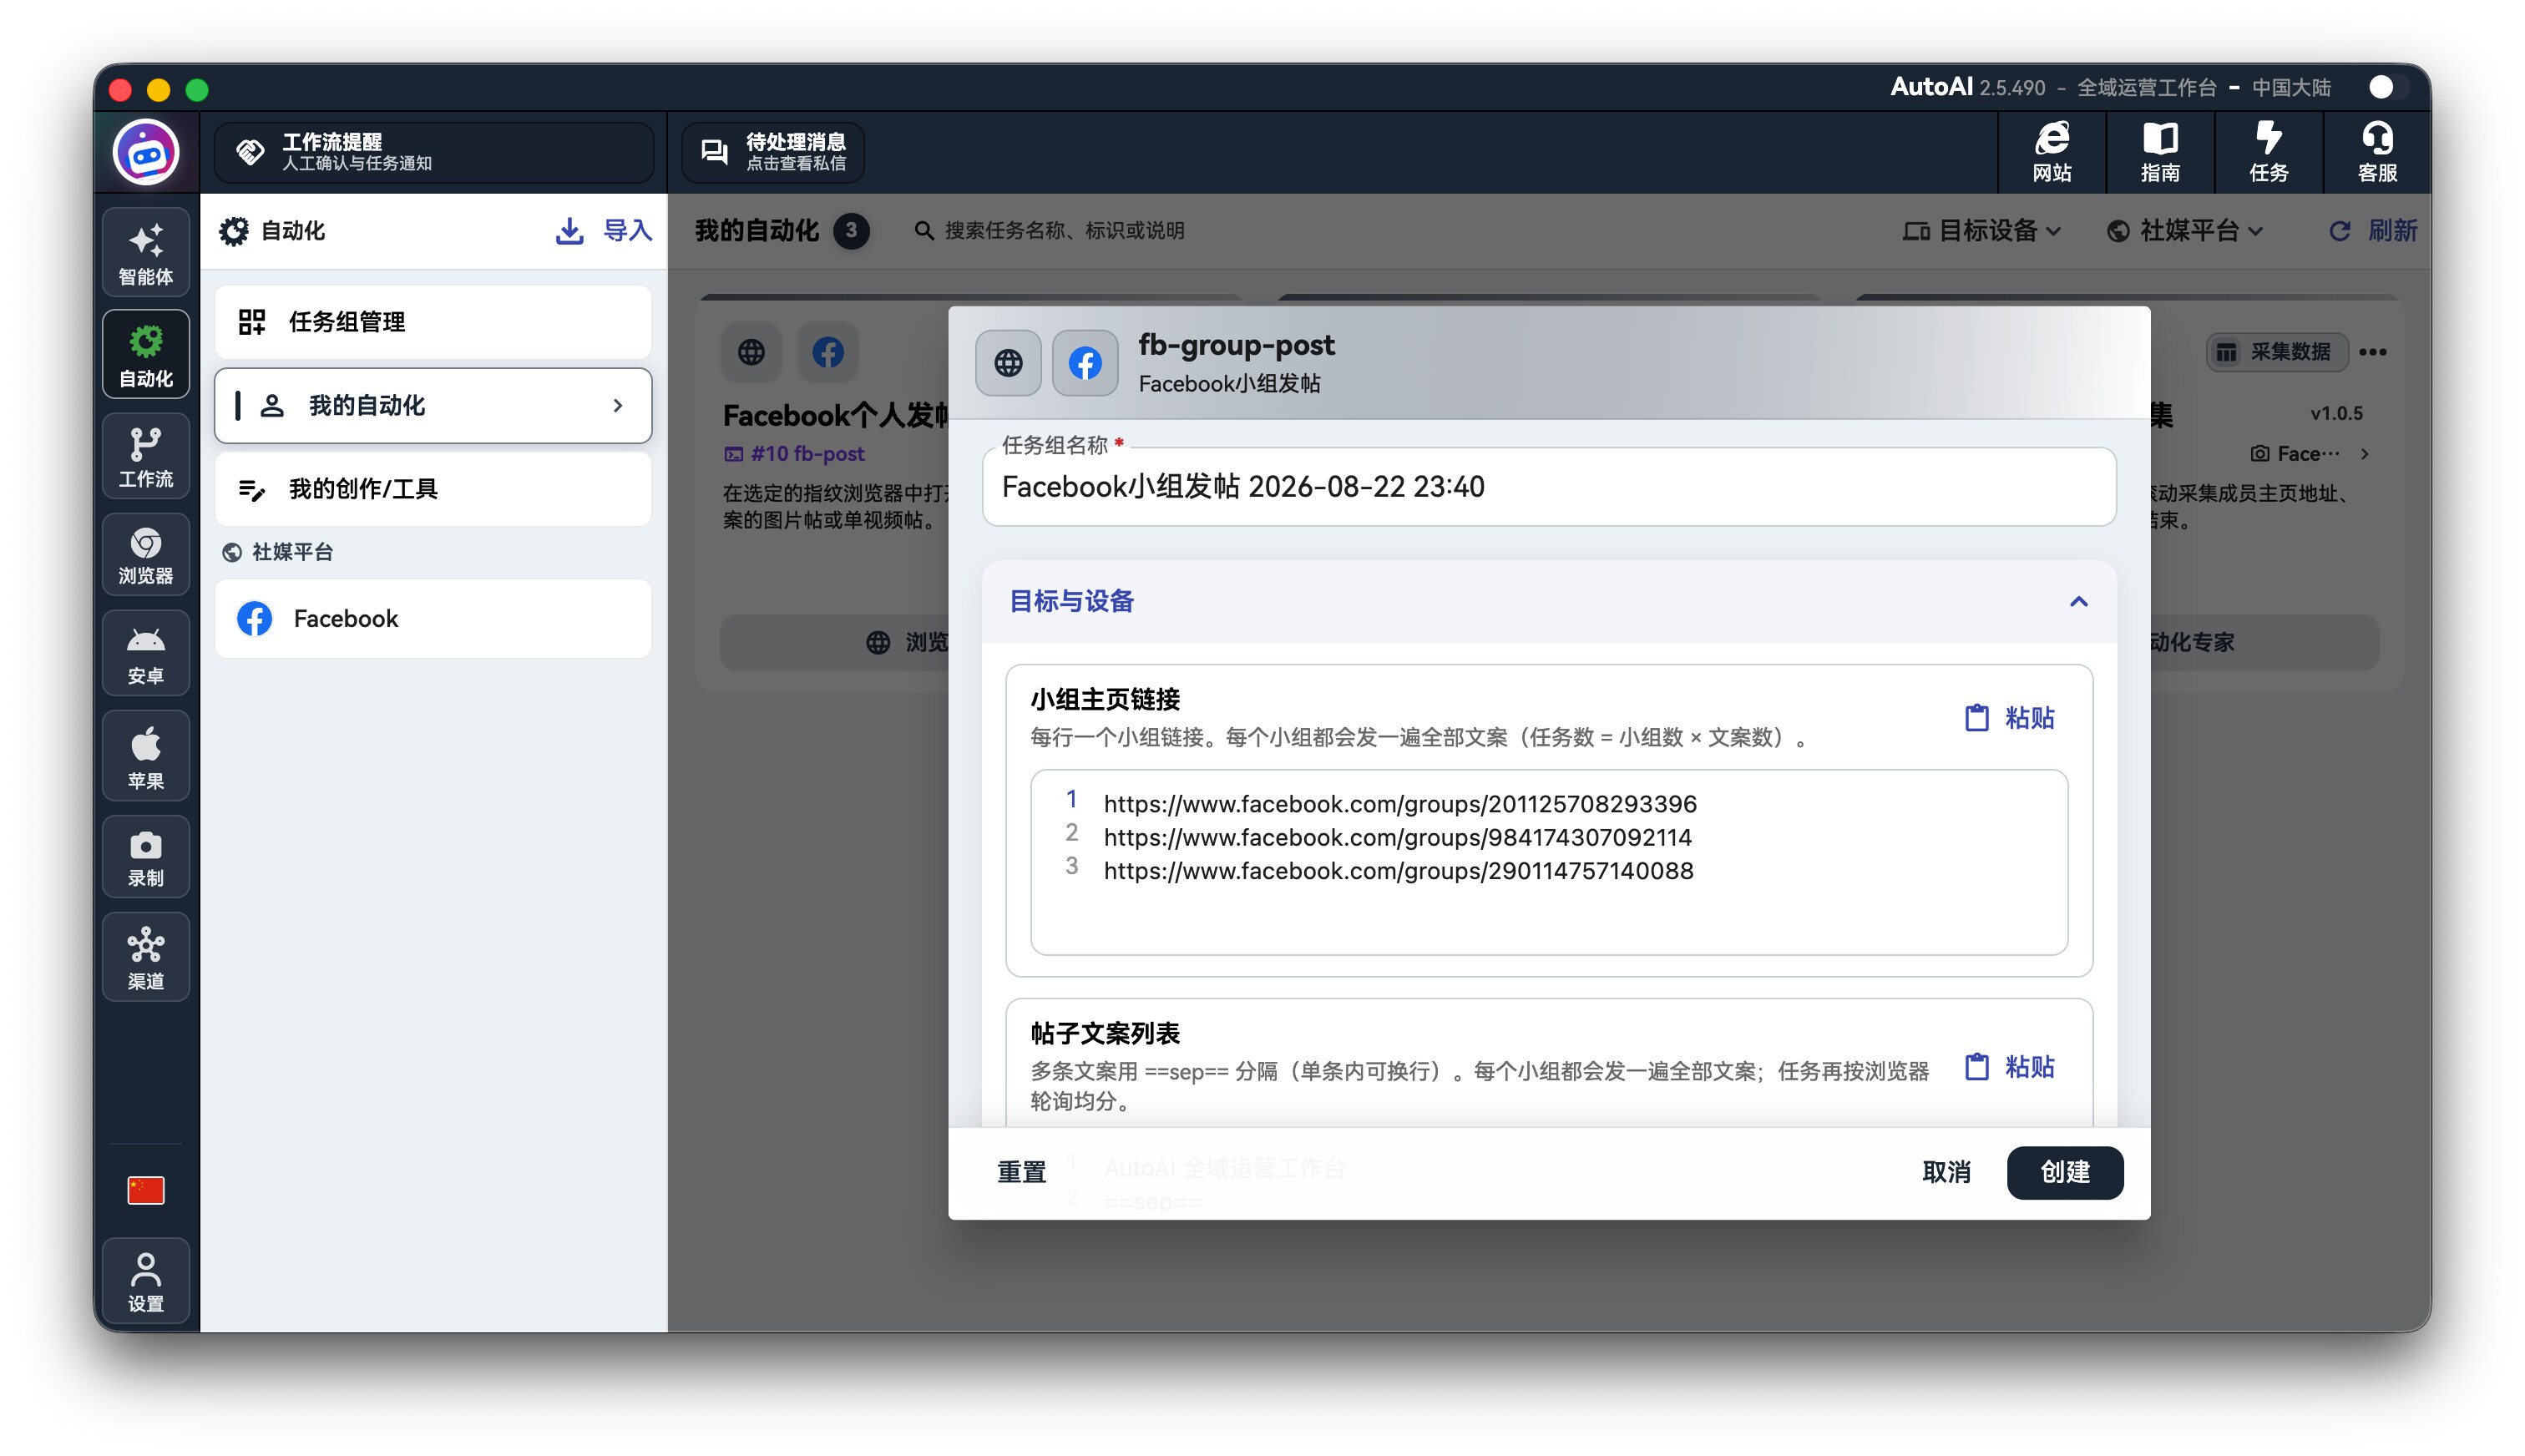This screenshot has height=1456, width=2525.
Task: Click the Facebook icon on background card
Action: (827, 352)
